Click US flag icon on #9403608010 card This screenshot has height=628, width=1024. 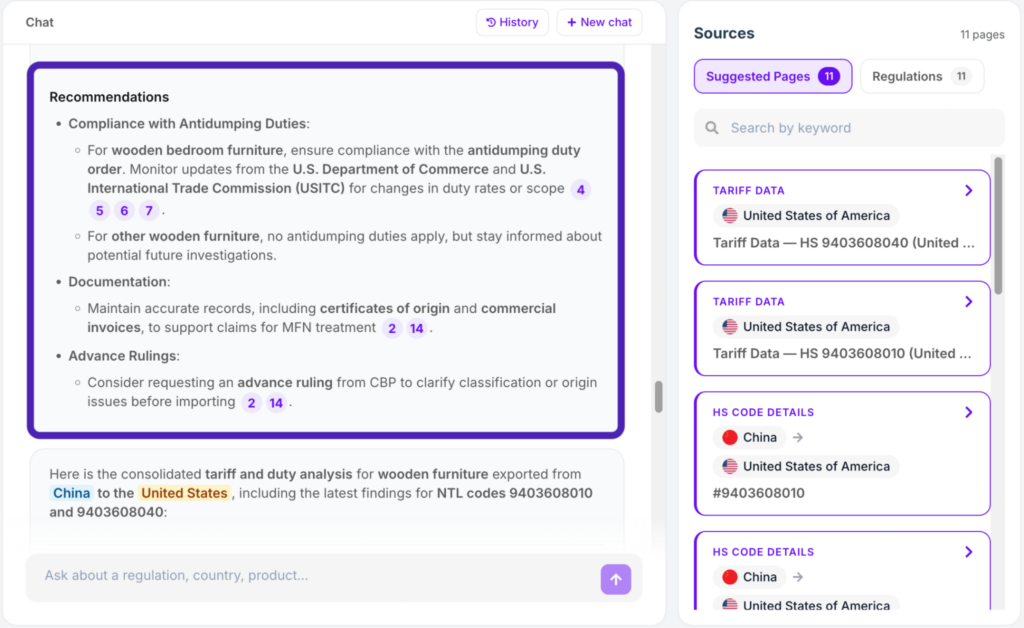point(730,466)
